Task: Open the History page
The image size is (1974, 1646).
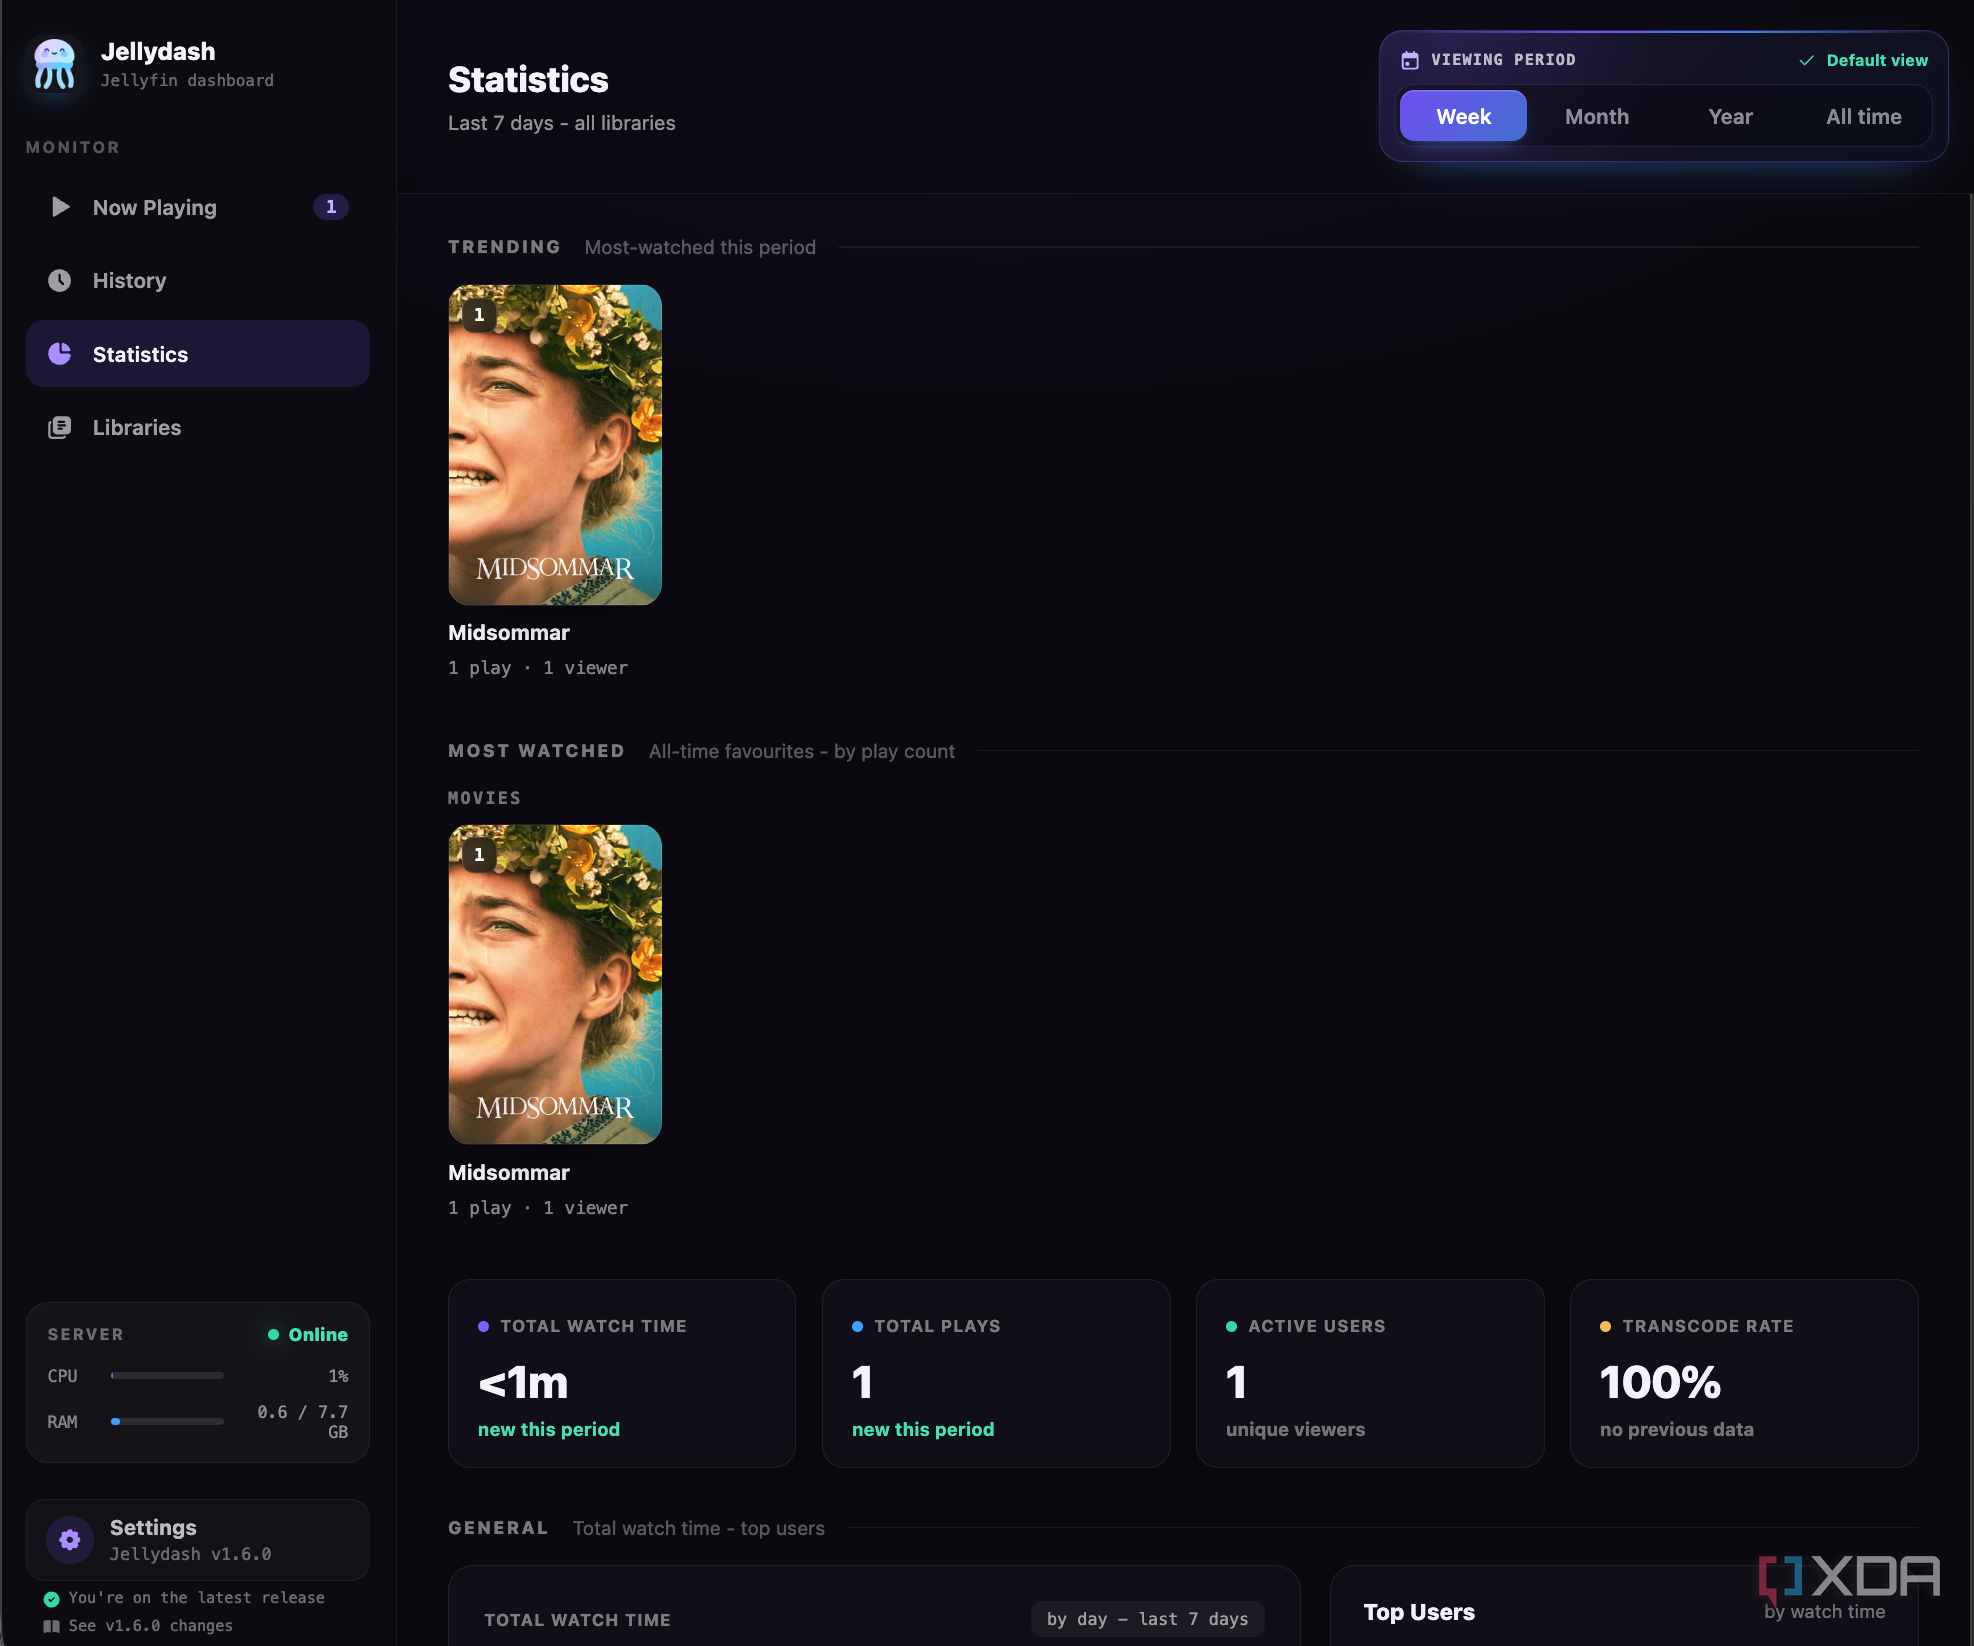Action: coord(198,280)
